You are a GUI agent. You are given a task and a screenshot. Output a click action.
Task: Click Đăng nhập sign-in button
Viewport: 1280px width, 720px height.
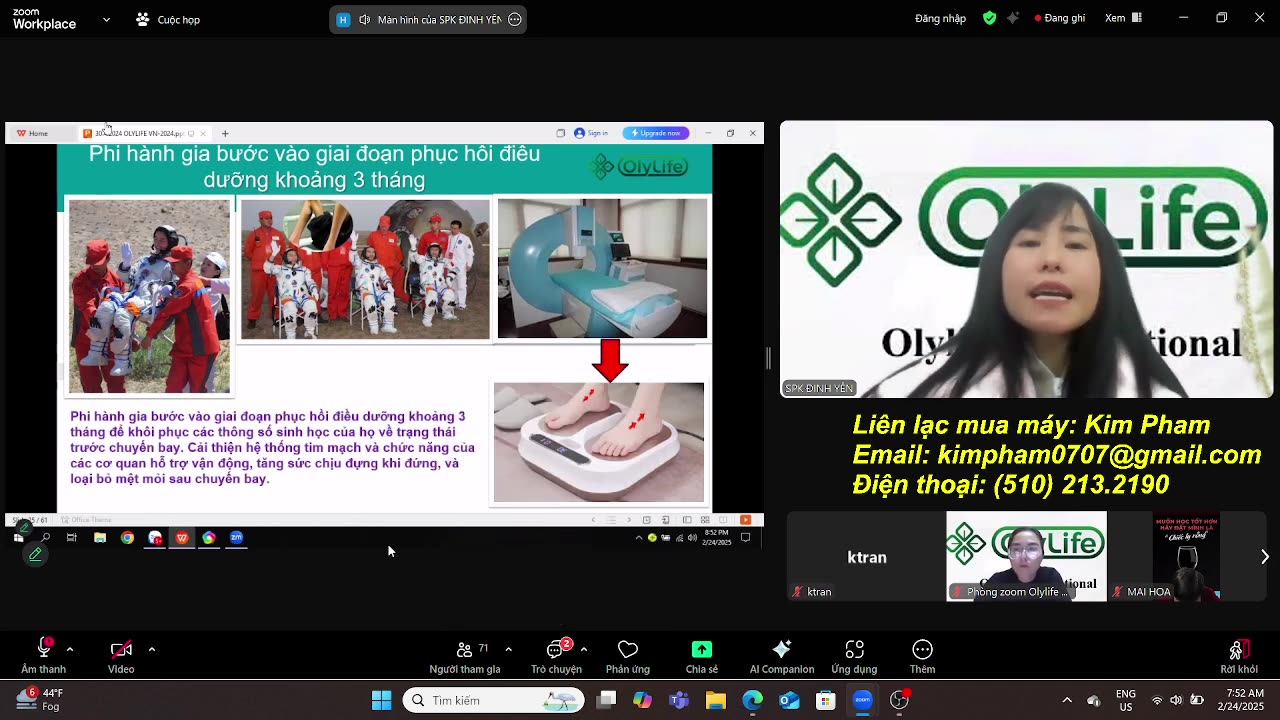(940, 18)
